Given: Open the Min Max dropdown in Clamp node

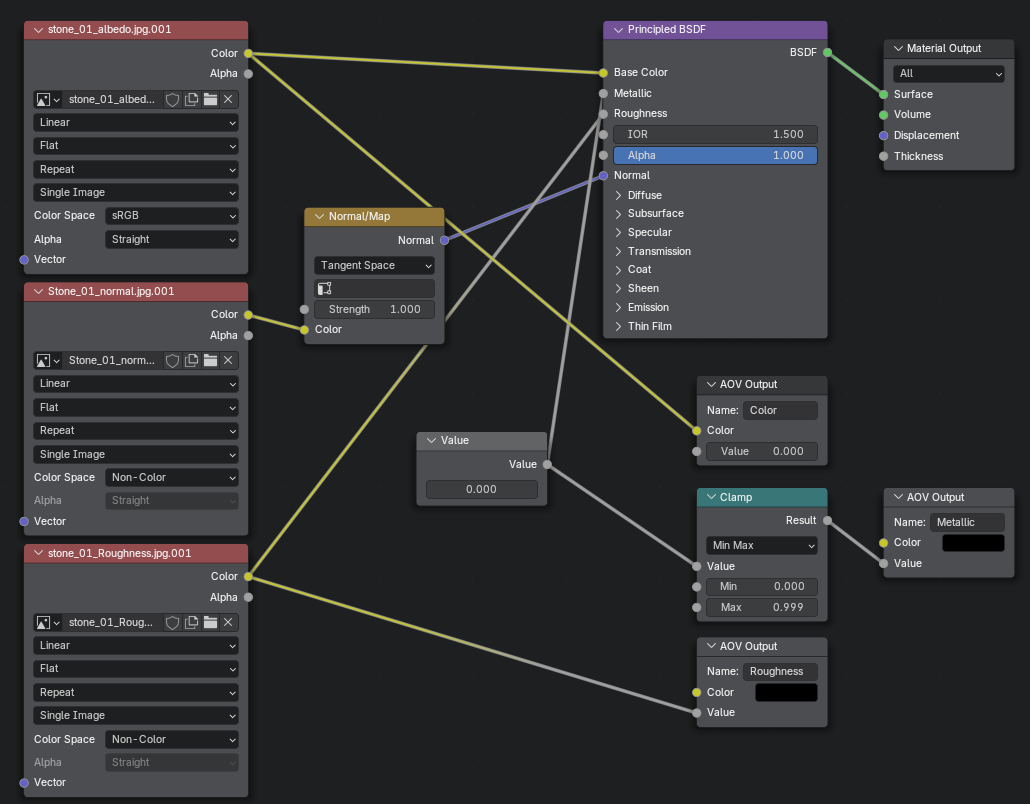Looking at the screenshot, I should coord(761,545).
